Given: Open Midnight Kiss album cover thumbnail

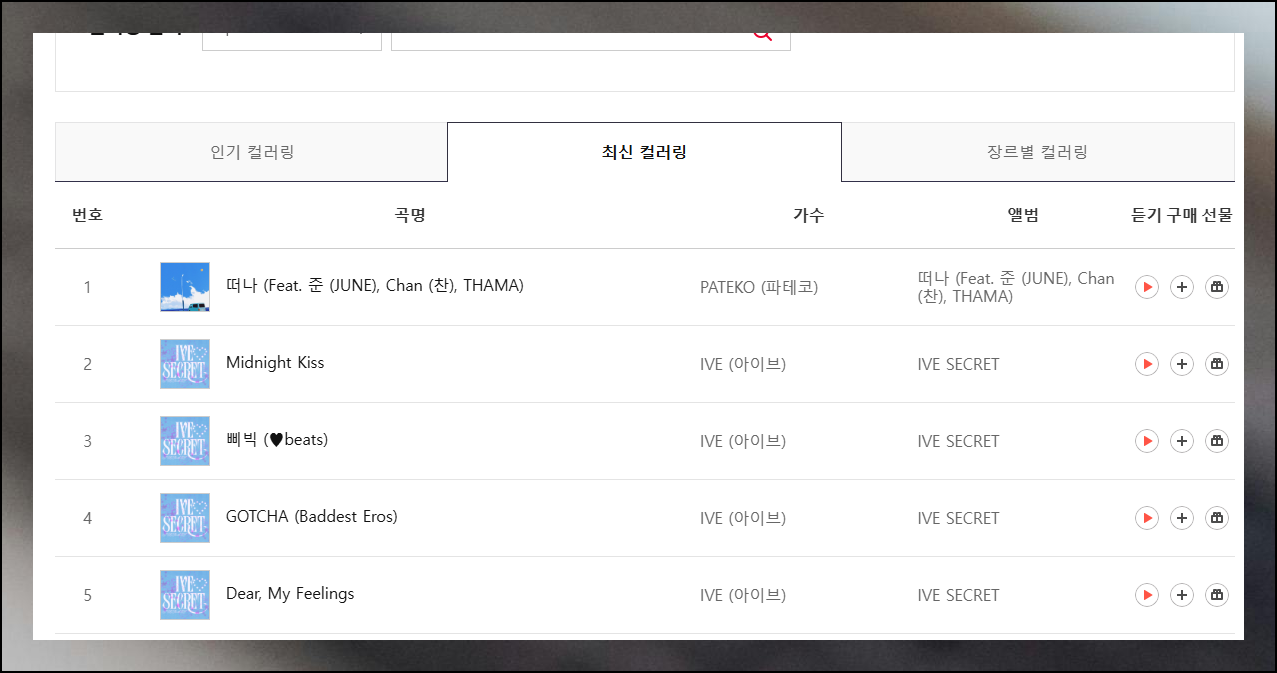Looking at the screenshot, I should [x=185, y=364].
